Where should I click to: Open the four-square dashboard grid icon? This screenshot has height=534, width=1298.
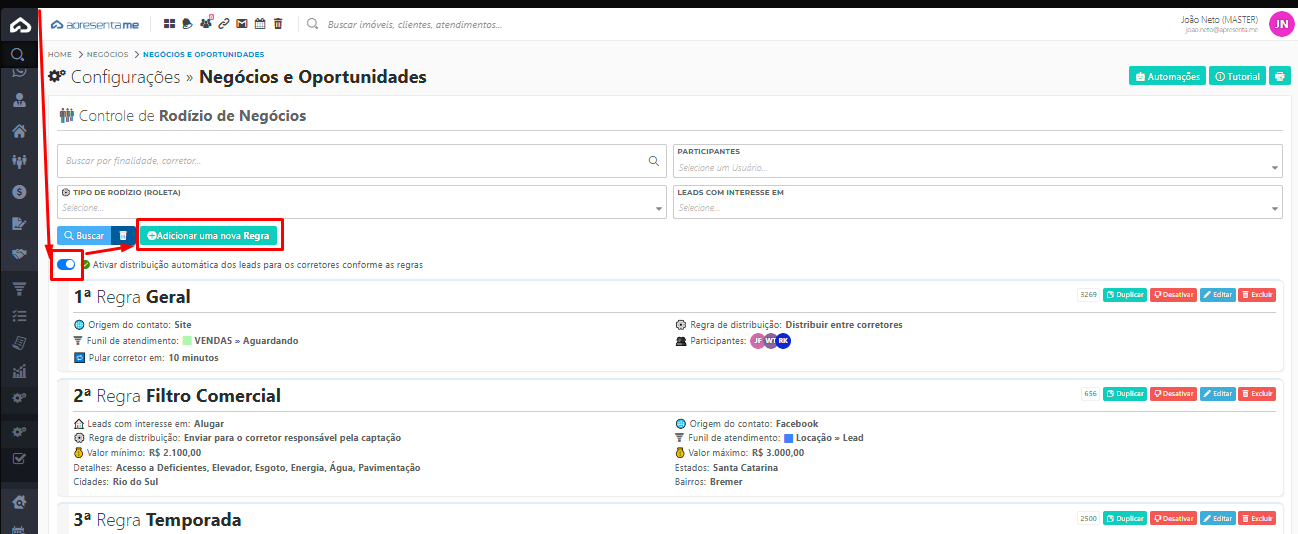click(x=169, y=24)
